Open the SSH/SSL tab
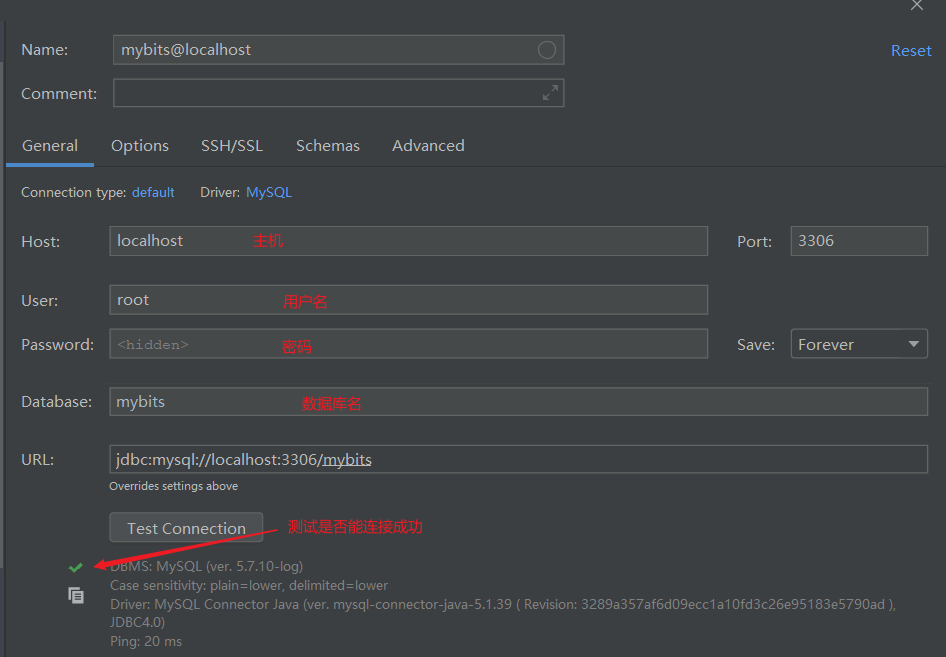Screen dimensions: 946x657 pyautogui.click(x=231, y=145)
